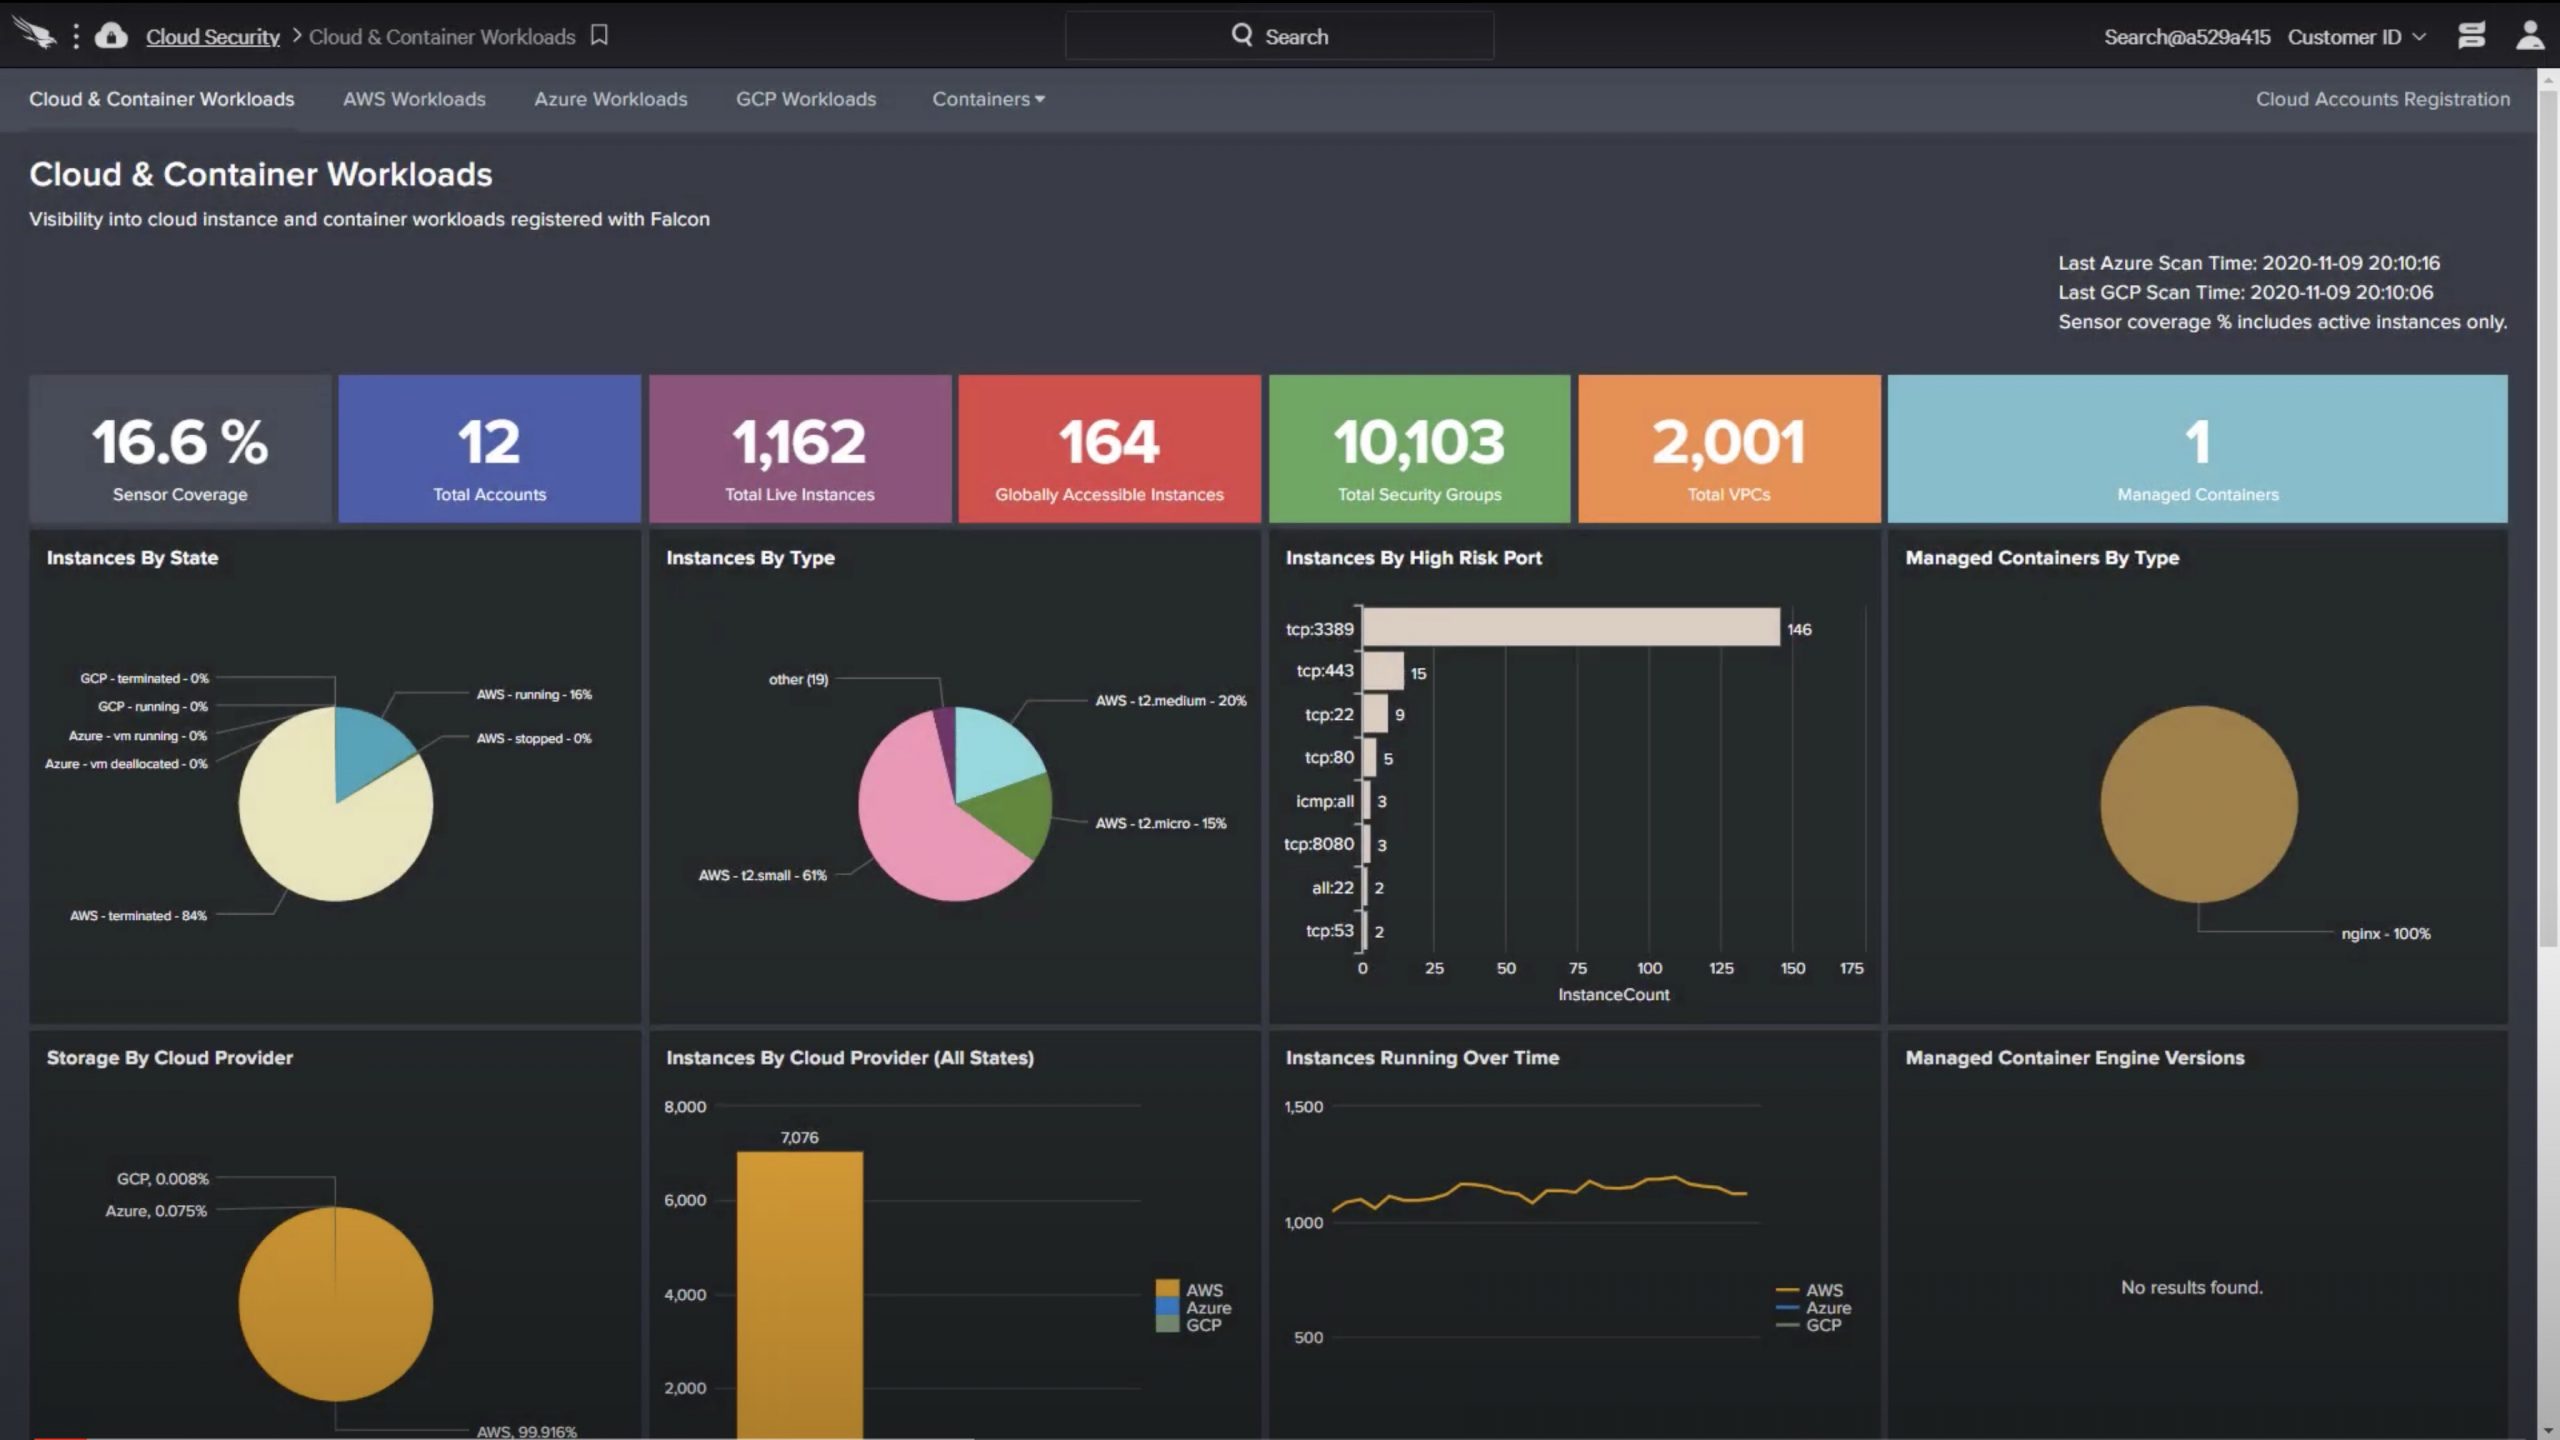The height and width of the screenshot is (1440, 2560).
Task: Click the Globally Accessible Instances tile
Action: [1109, 448]
